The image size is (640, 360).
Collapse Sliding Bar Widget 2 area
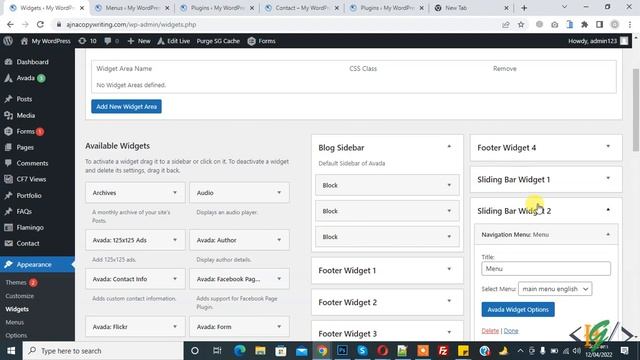[x=608, y=210]
